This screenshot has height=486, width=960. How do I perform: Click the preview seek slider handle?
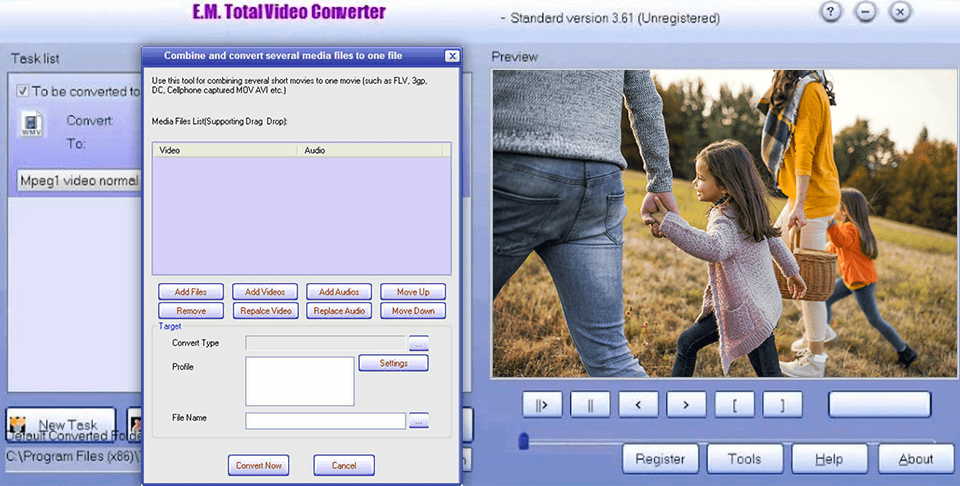[523, 441]
